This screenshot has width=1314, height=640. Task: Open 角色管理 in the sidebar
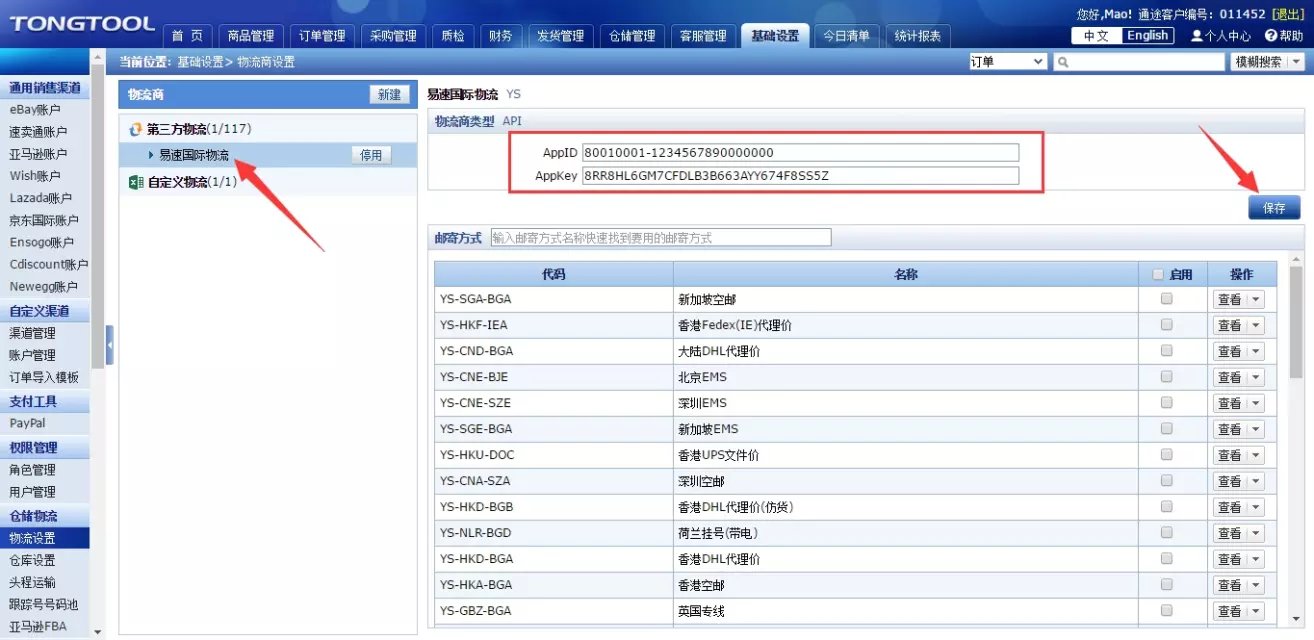tap(33, 470)
